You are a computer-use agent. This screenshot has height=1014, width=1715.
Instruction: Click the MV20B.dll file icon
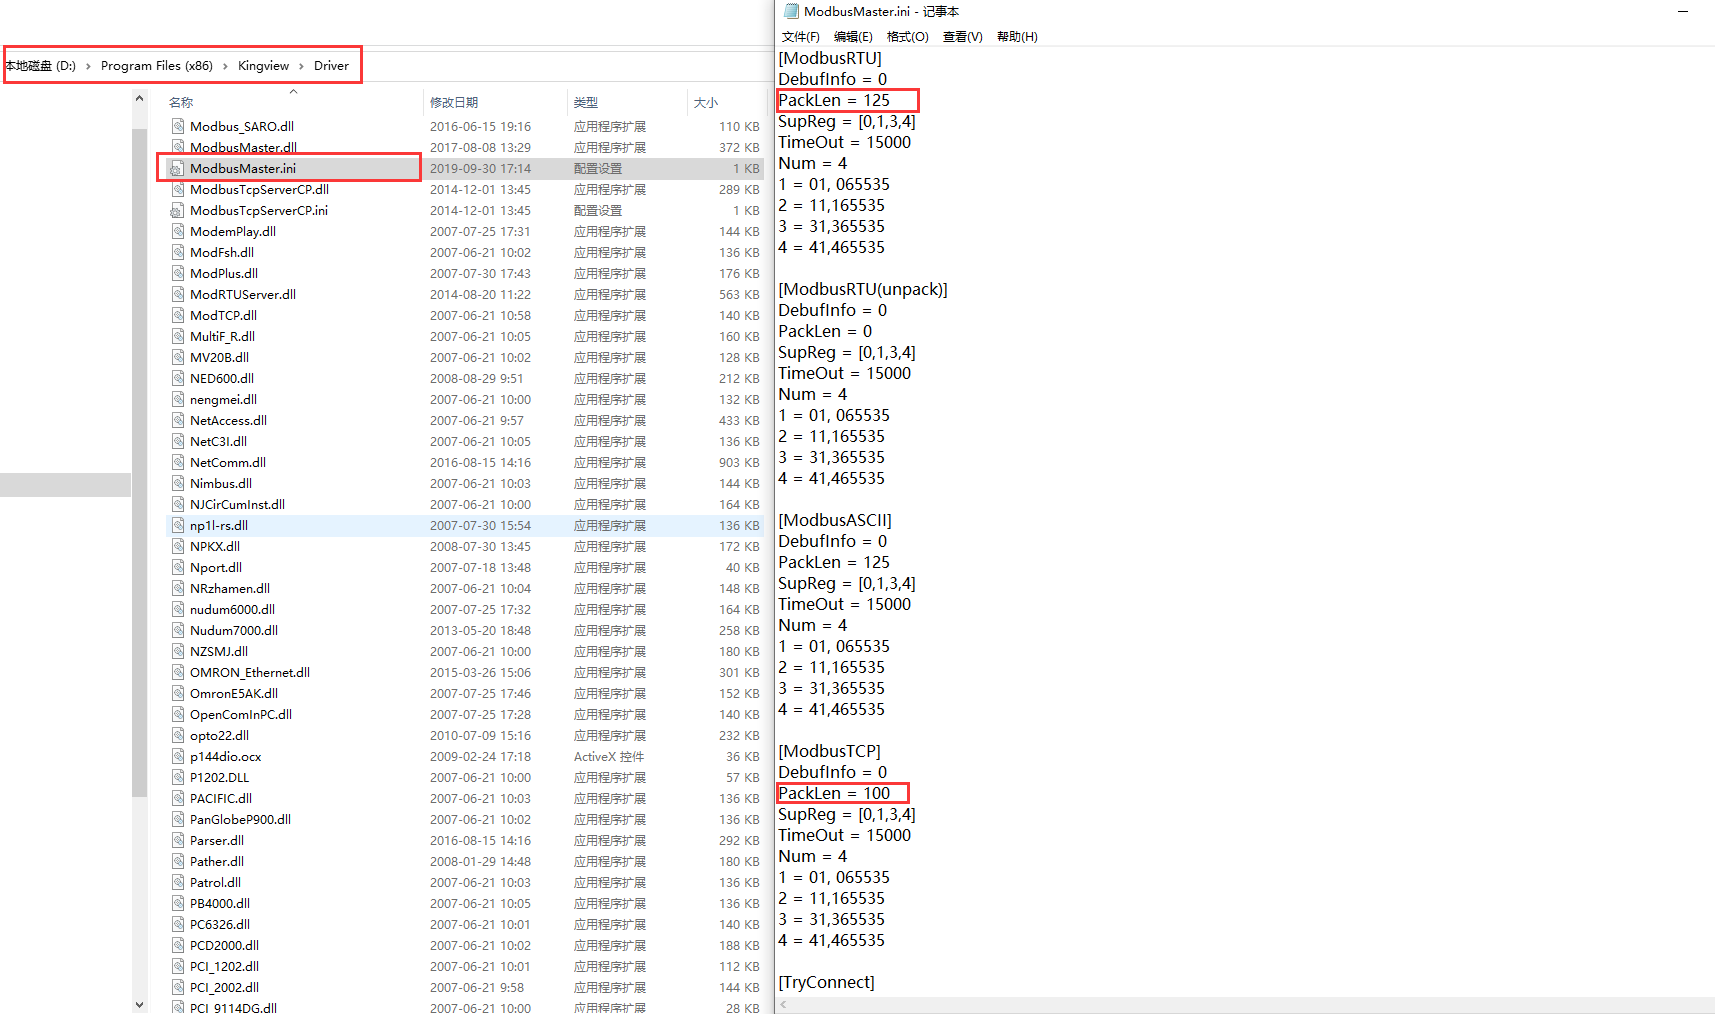(177, 357)
